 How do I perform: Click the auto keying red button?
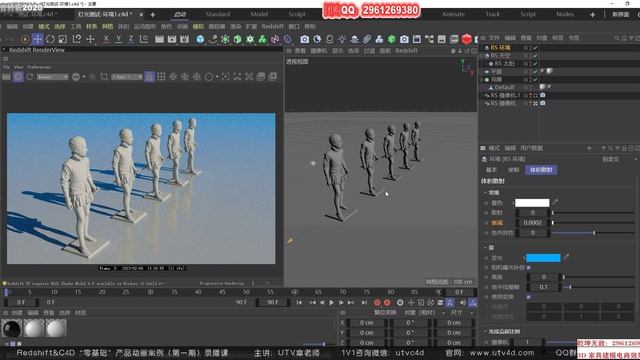click(x=387, y=302)
